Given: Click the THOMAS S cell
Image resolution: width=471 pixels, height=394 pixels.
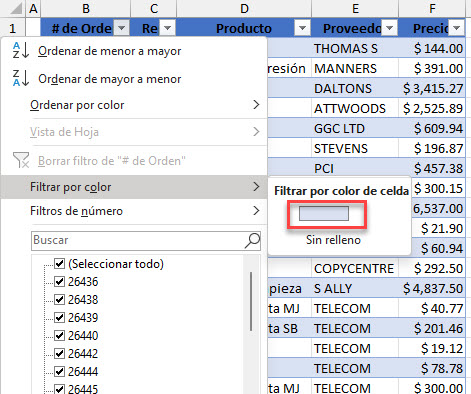Looking at the screenshot, I should point(355,48).
